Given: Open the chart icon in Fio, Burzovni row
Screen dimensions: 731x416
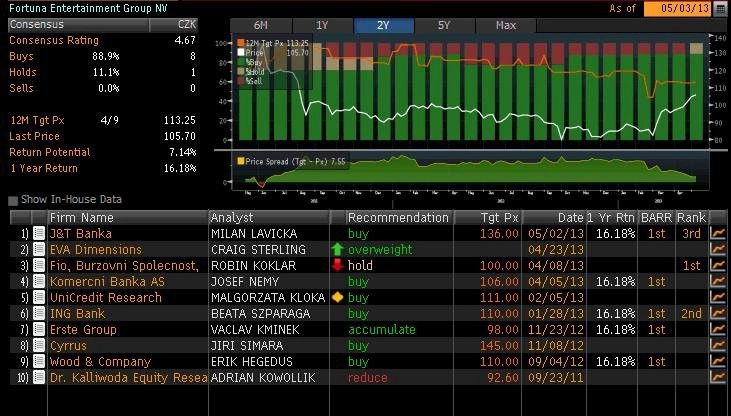Looking at the screenshot, I should (717, 265).
